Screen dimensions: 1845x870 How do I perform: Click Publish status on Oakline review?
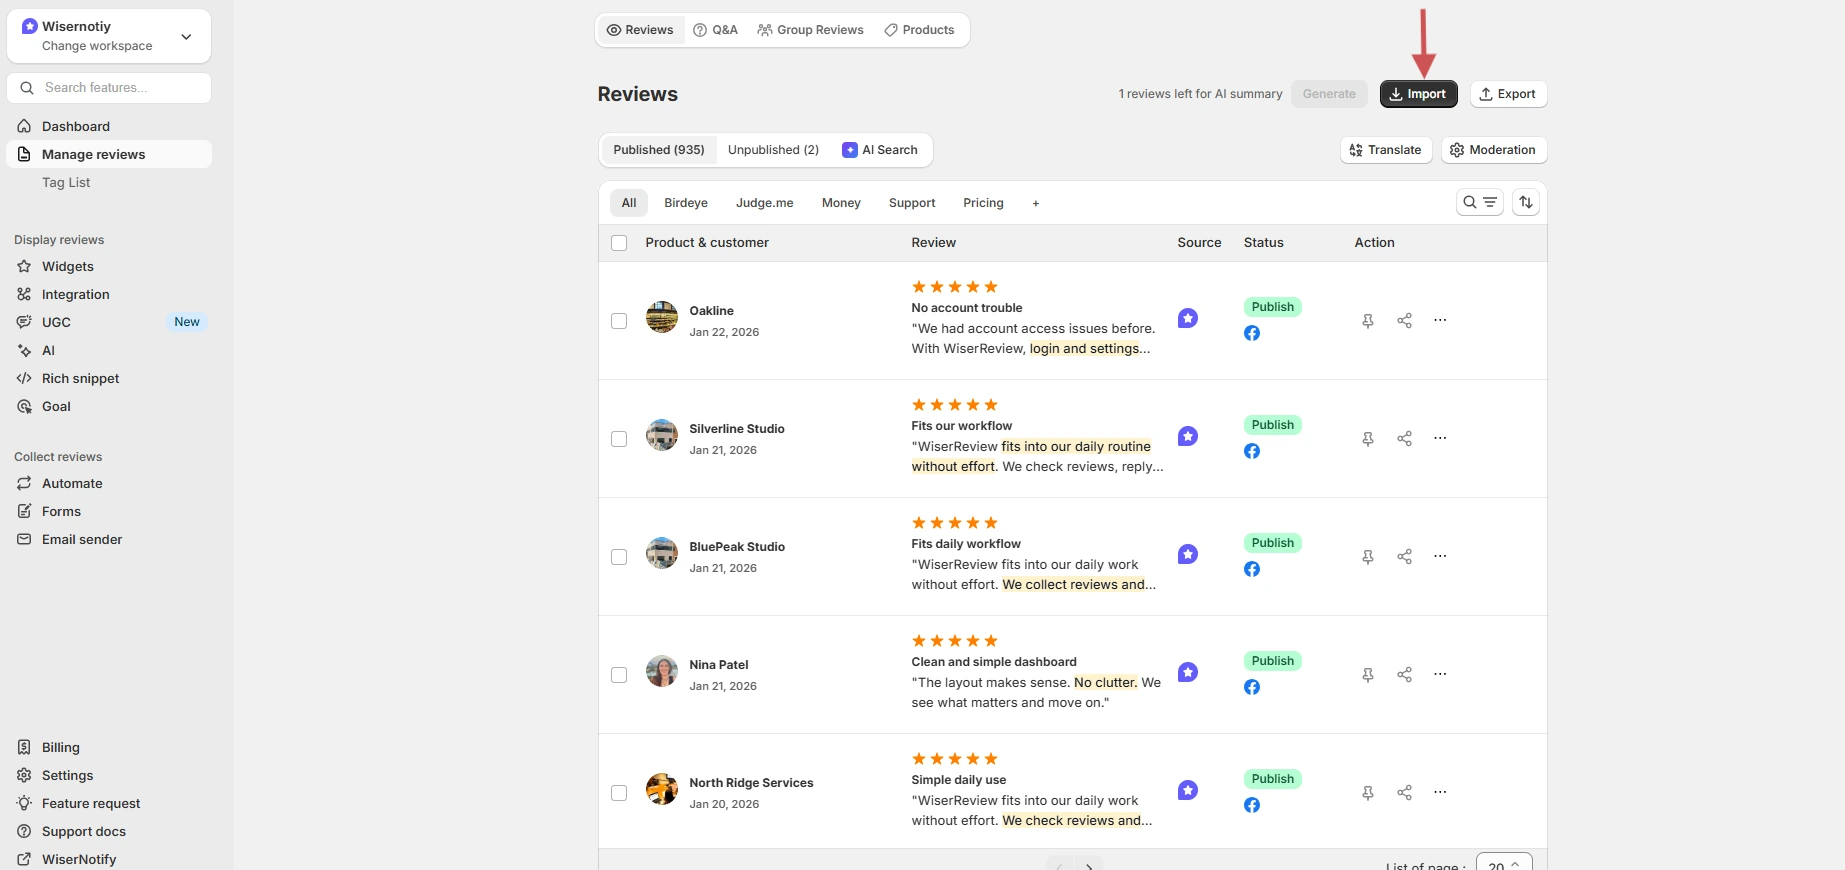(1273, 307)
